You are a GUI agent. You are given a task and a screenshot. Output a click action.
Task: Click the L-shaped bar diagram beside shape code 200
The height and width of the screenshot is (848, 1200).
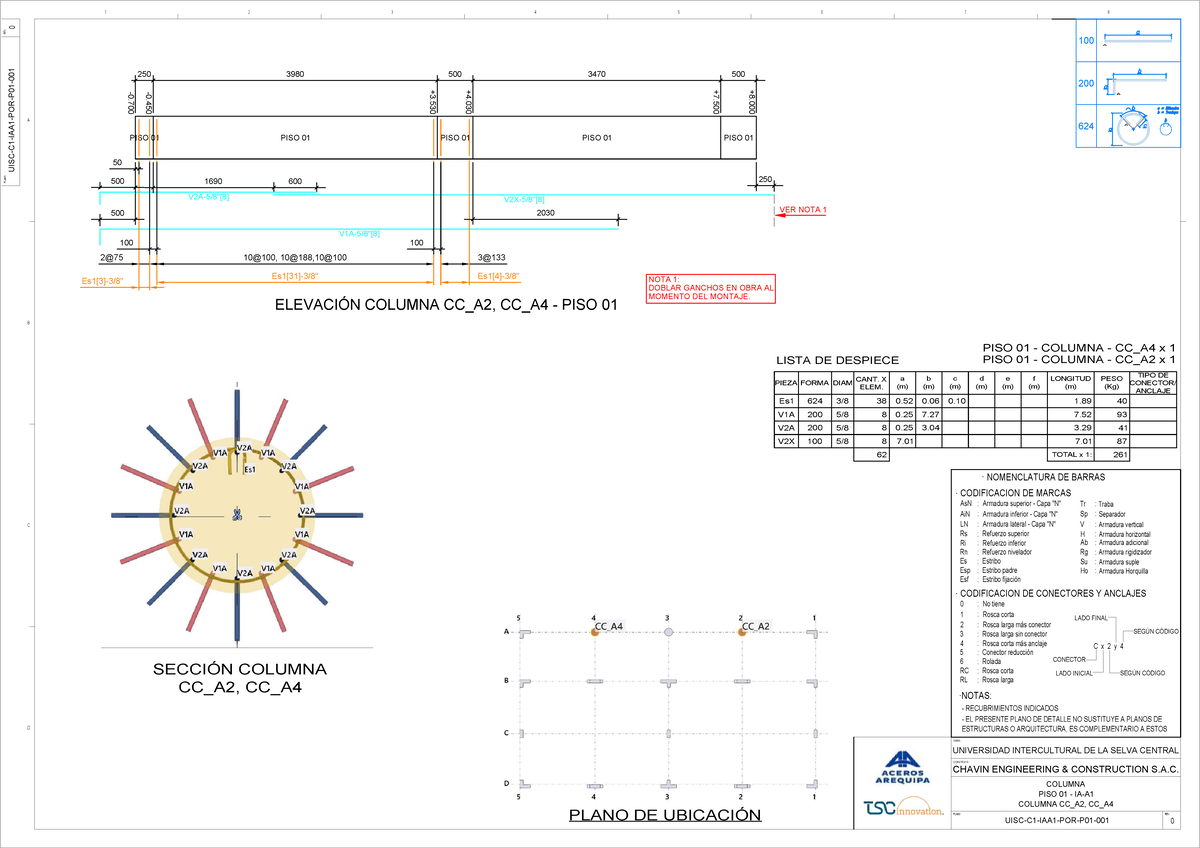(1136, 82)
